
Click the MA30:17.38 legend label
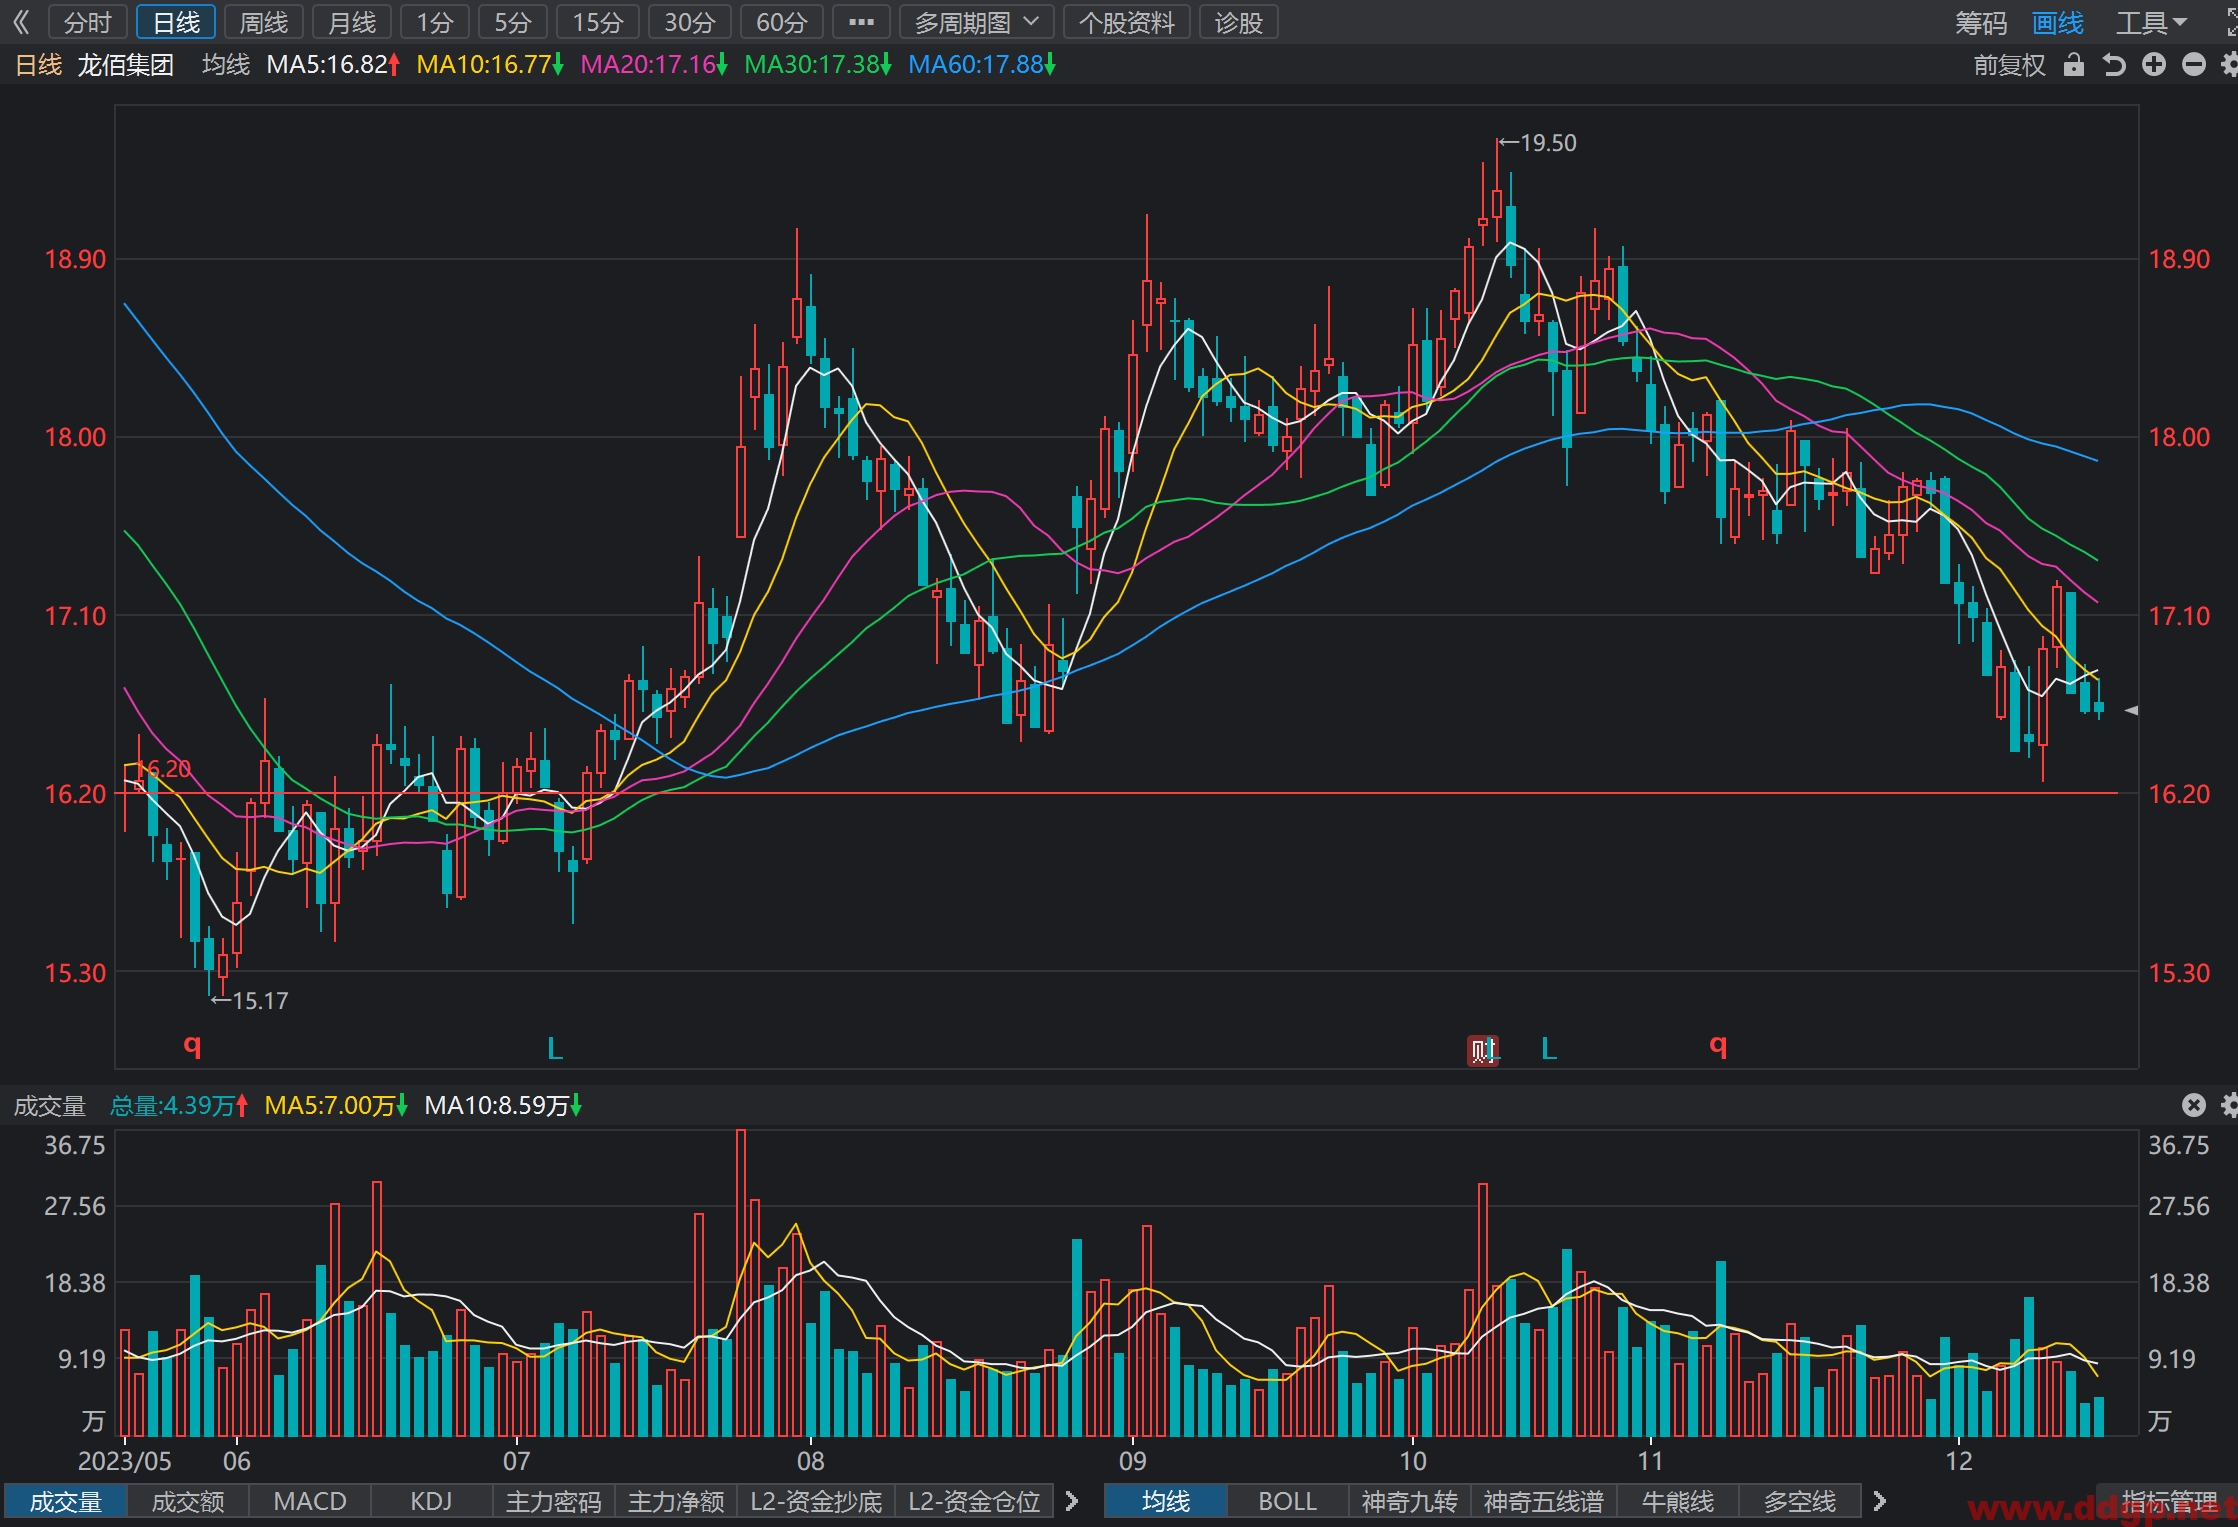818,65
